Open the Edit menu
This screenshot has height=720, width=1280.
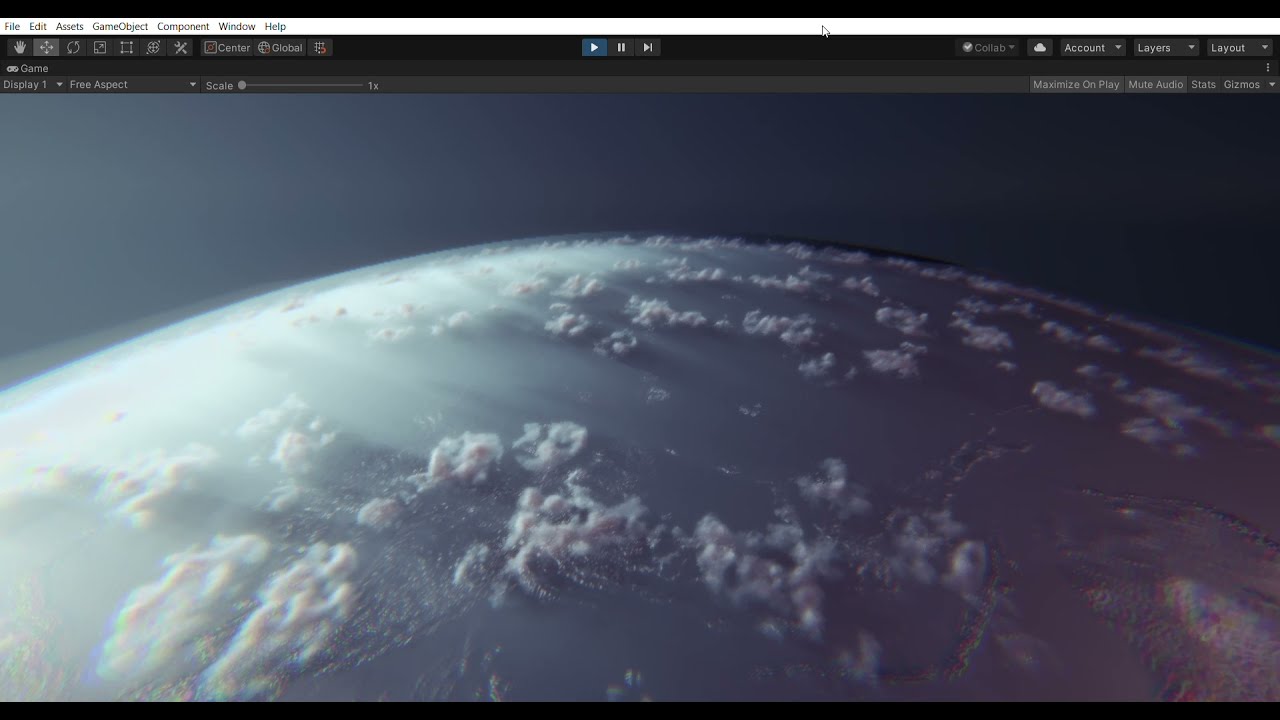coord(38,26)
